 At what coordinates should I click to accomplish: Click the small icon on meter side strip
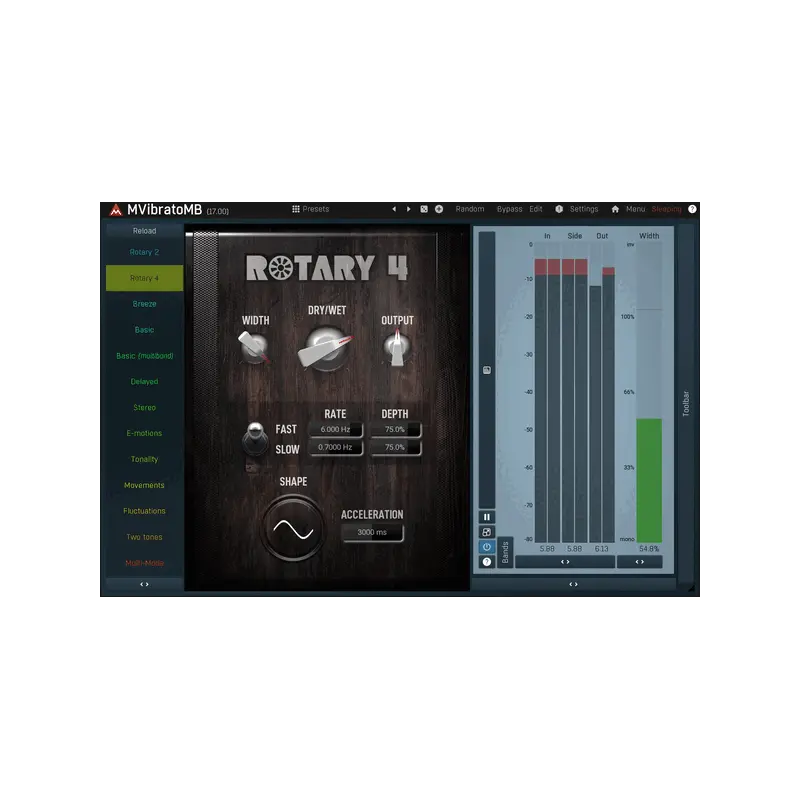tap(487, 370)
